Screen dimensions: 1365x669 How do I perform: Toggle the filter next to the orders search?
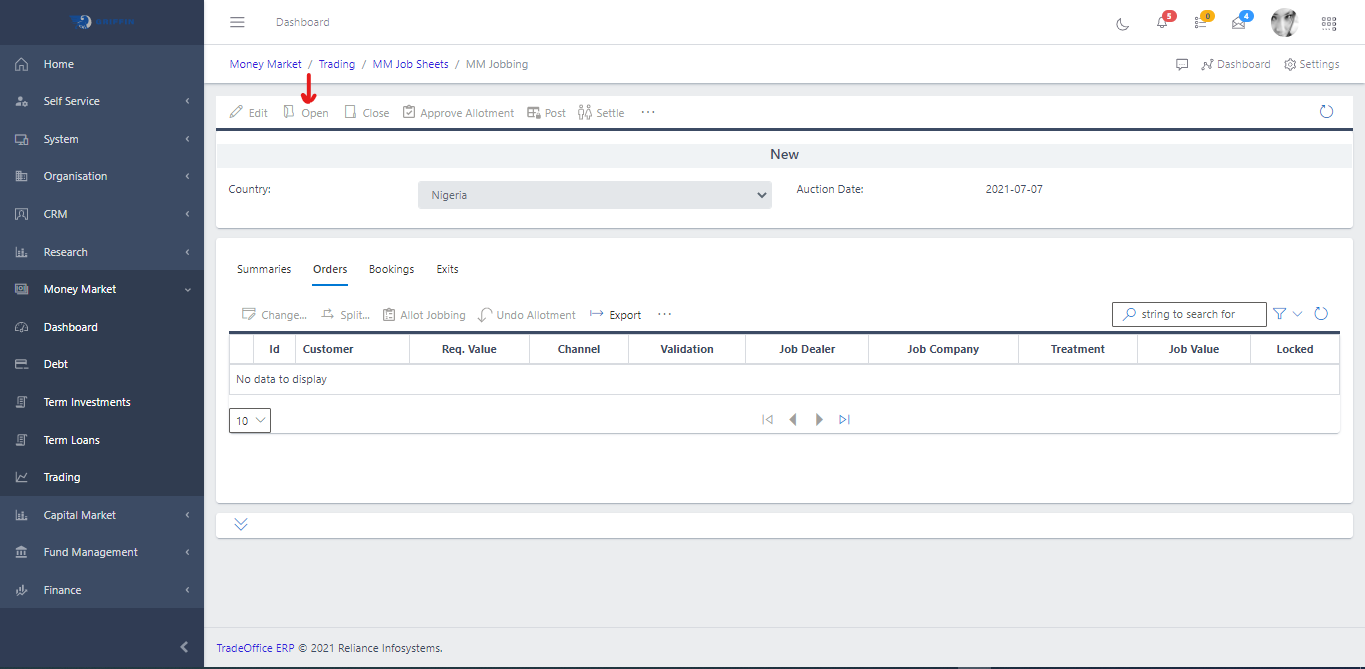point(1281,313)
